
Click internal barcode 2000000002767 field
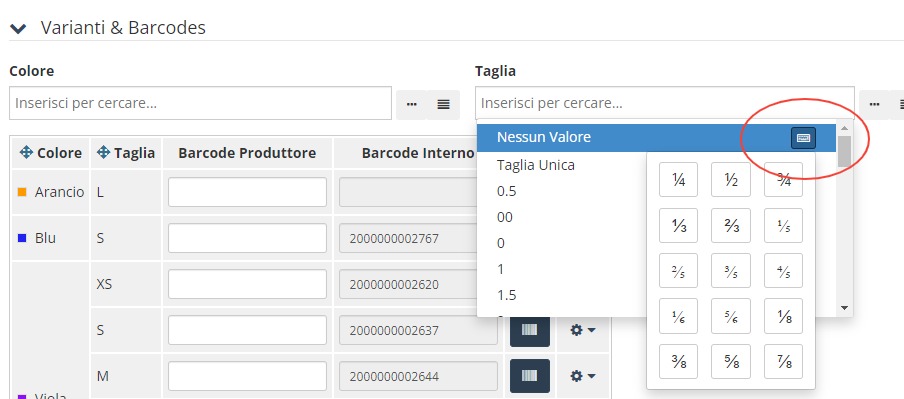[x=408, y=238]
